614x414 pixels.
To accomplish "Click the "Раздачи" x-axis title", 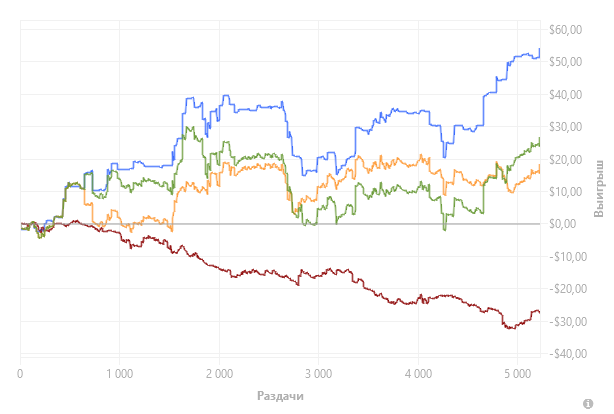I will (x=279, y=396).
